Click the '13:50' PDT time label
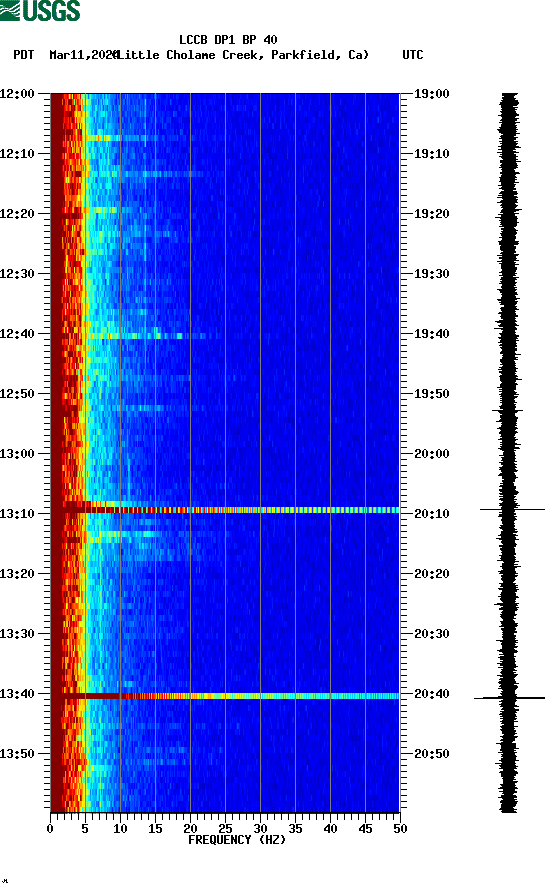552x892 pixels. click(18, 754)
